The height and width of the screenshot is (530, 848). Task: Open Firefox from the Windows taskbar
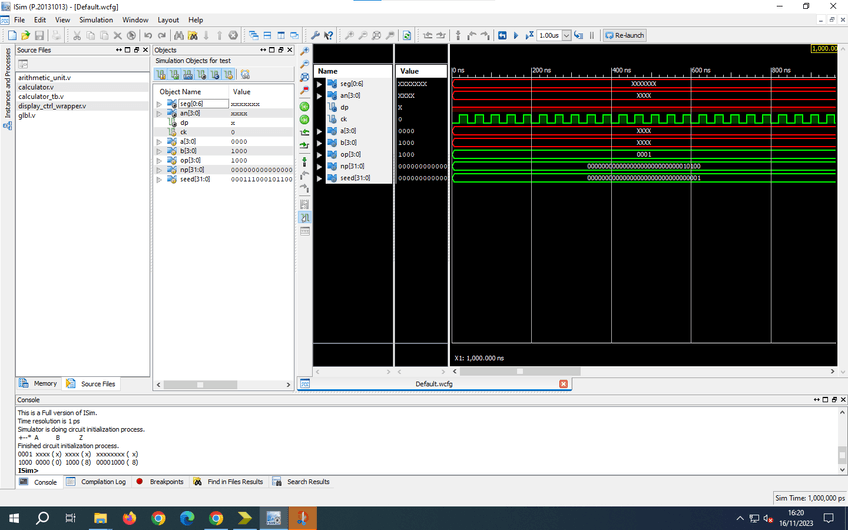[x=129, y=518]
